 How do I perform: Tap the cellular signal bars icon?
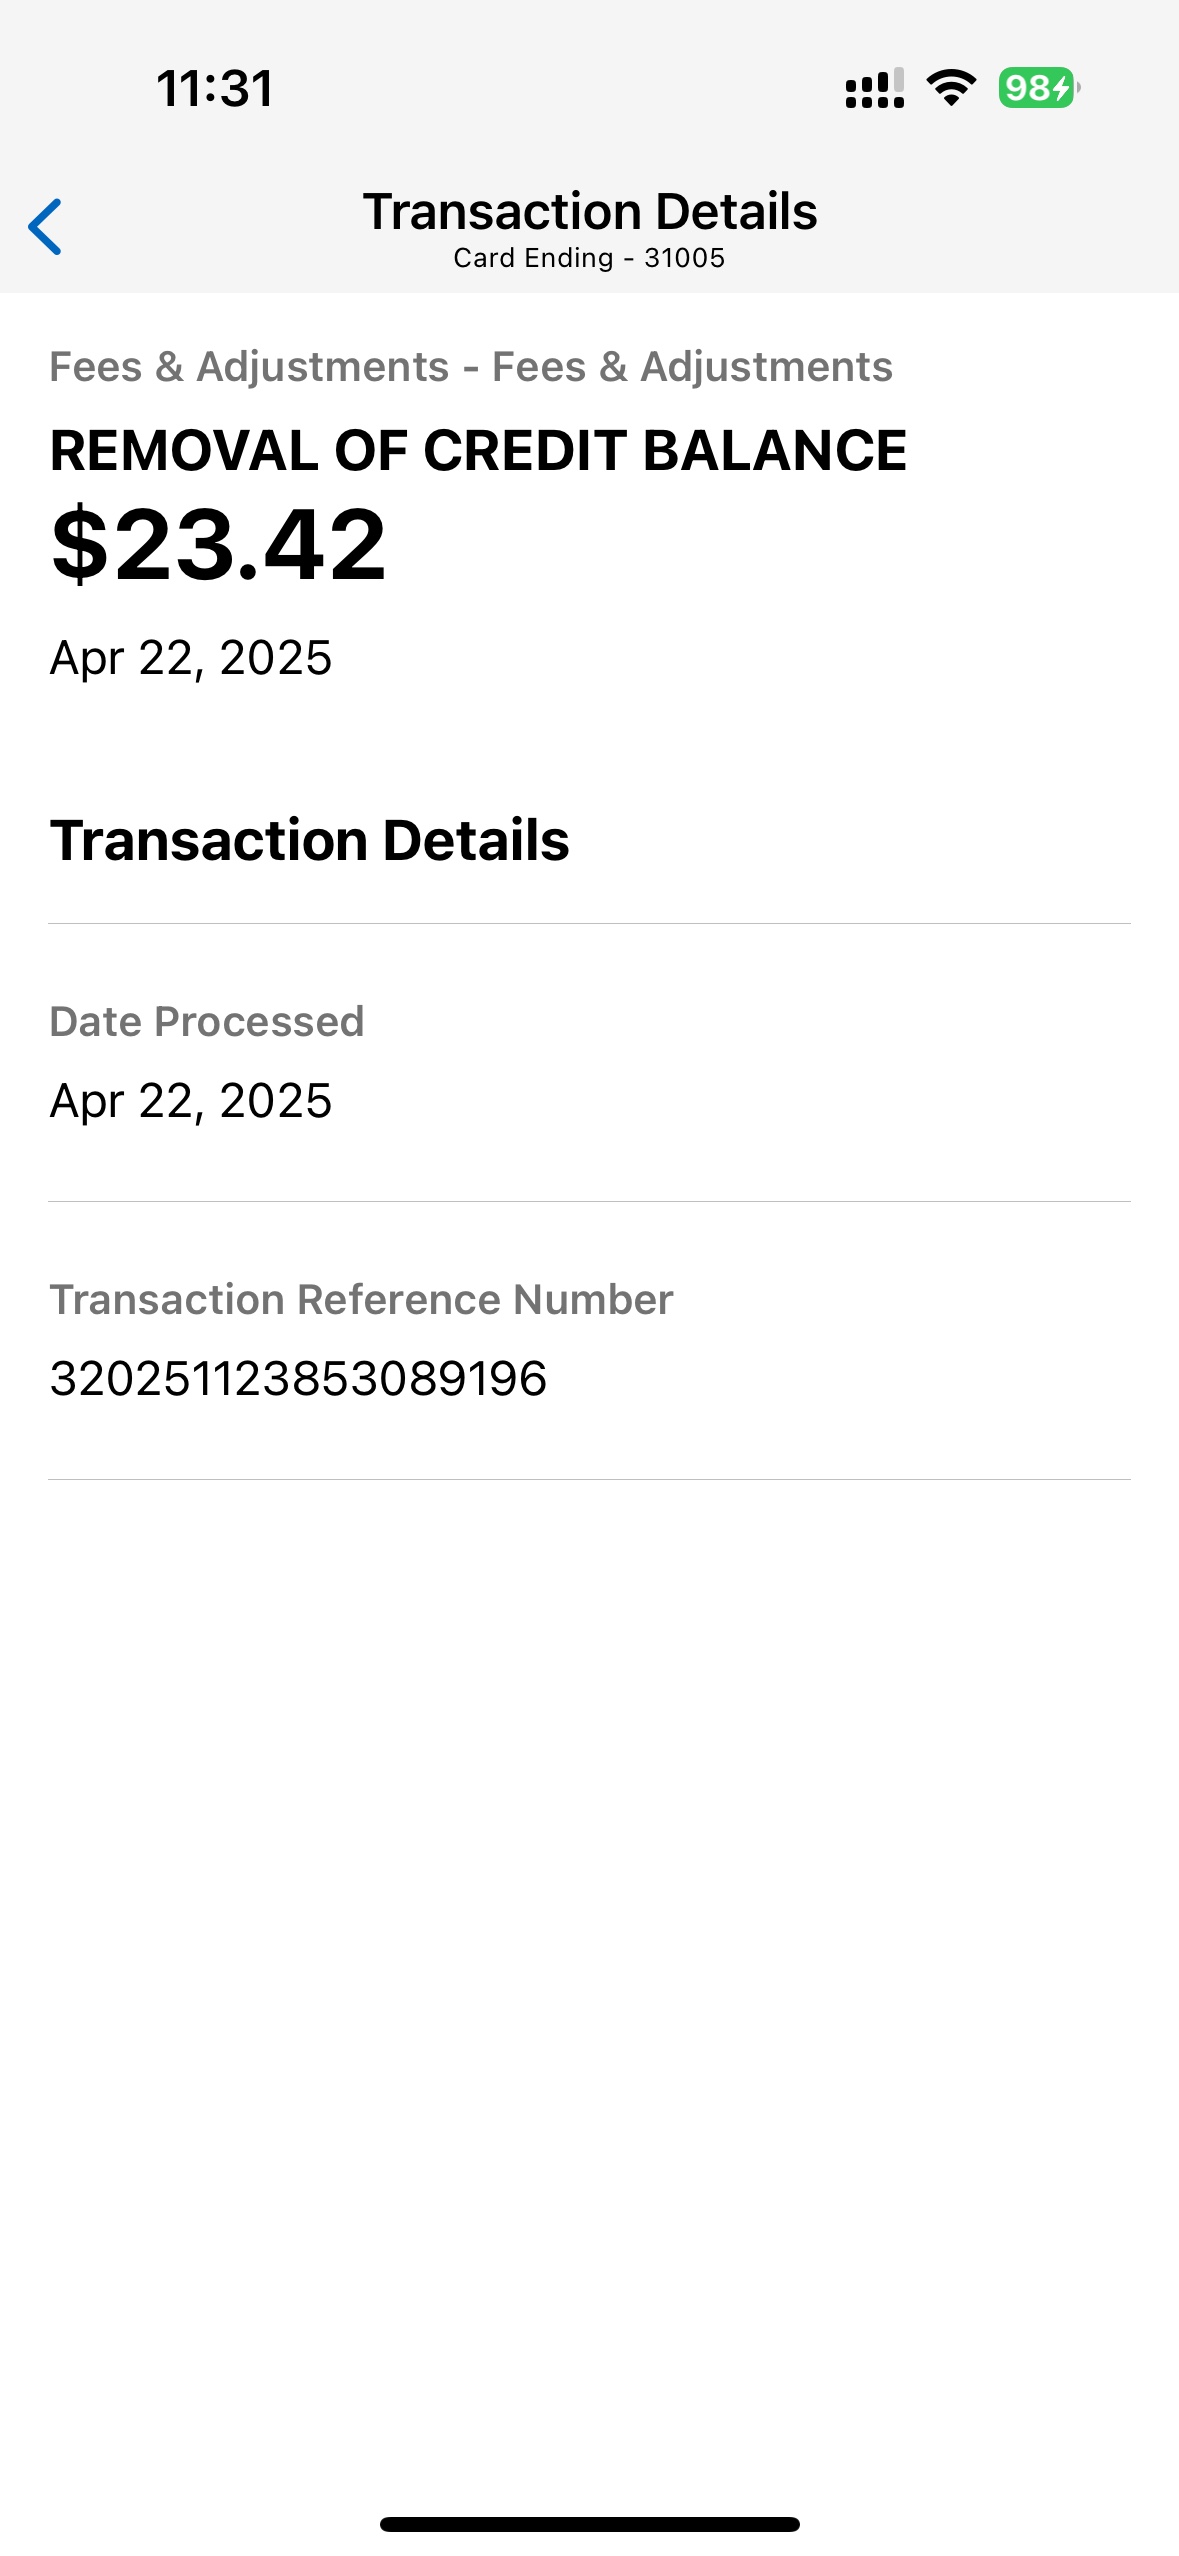click(875, 88)
